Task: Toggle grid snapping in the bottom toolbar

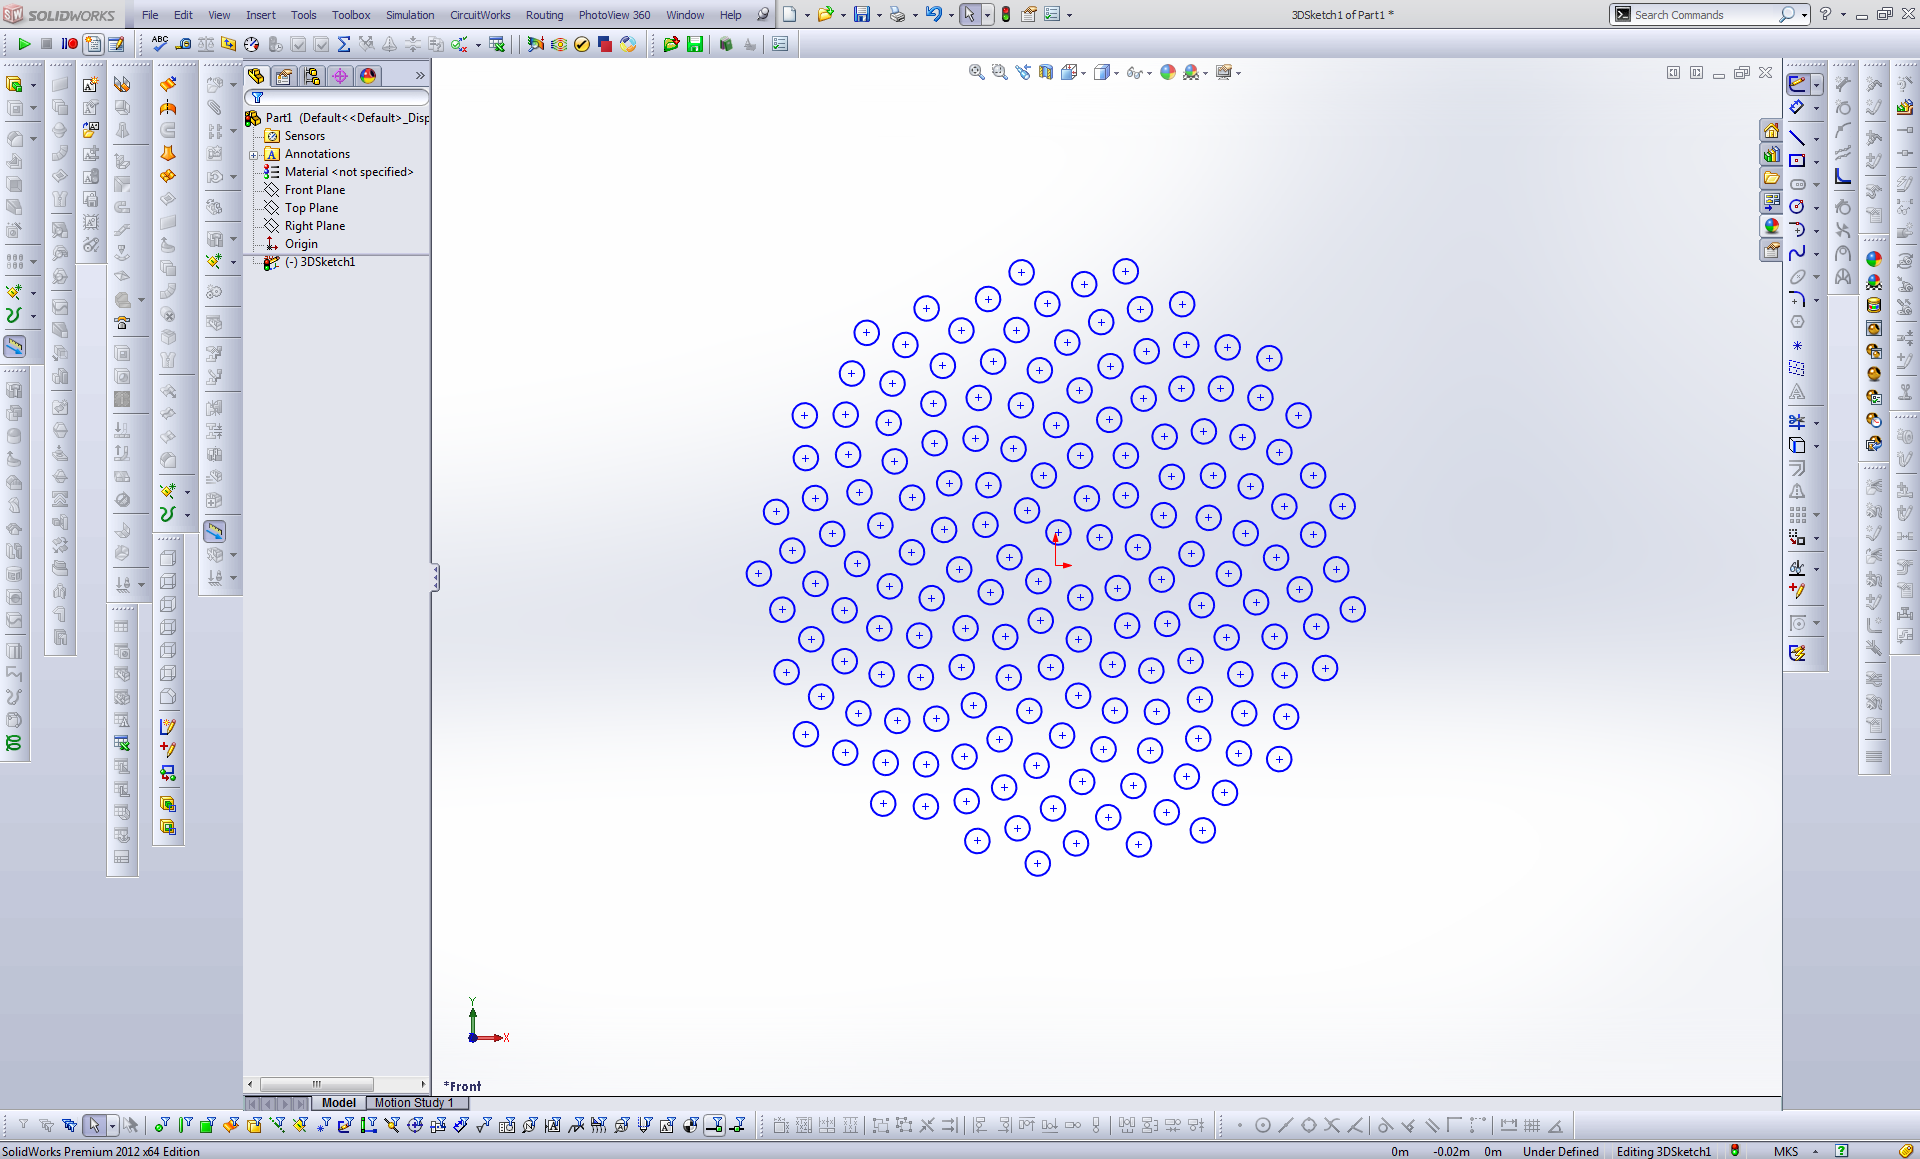Action: [1531, 1126]
